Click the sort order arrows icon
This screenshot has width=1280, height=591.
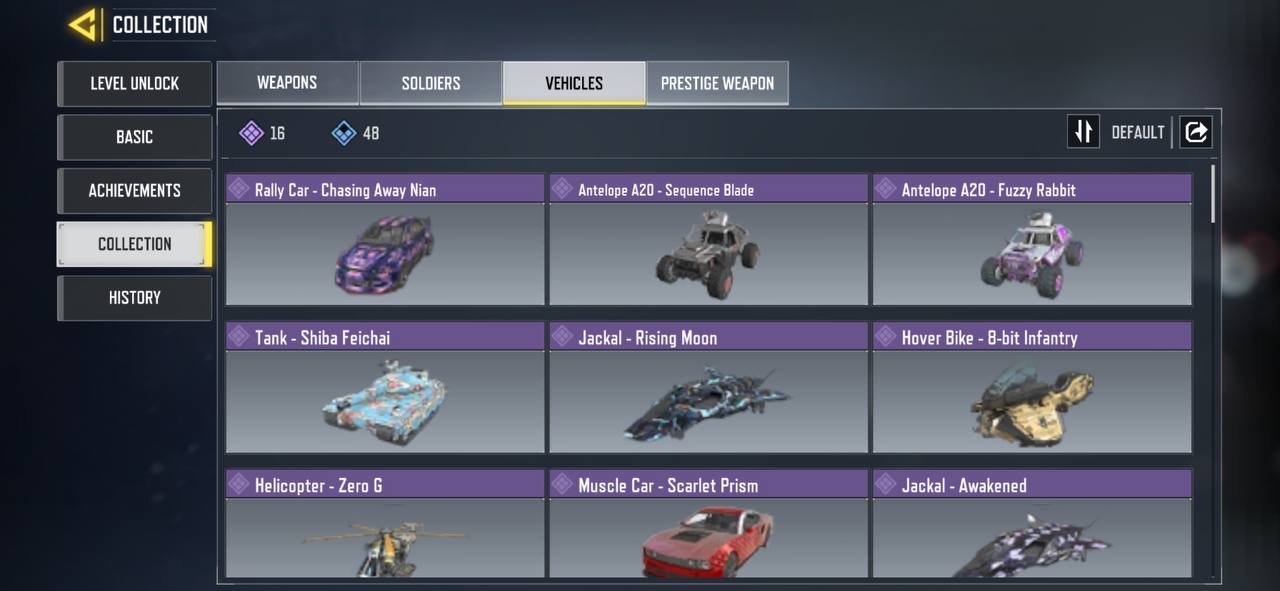tap(1083, 131)
